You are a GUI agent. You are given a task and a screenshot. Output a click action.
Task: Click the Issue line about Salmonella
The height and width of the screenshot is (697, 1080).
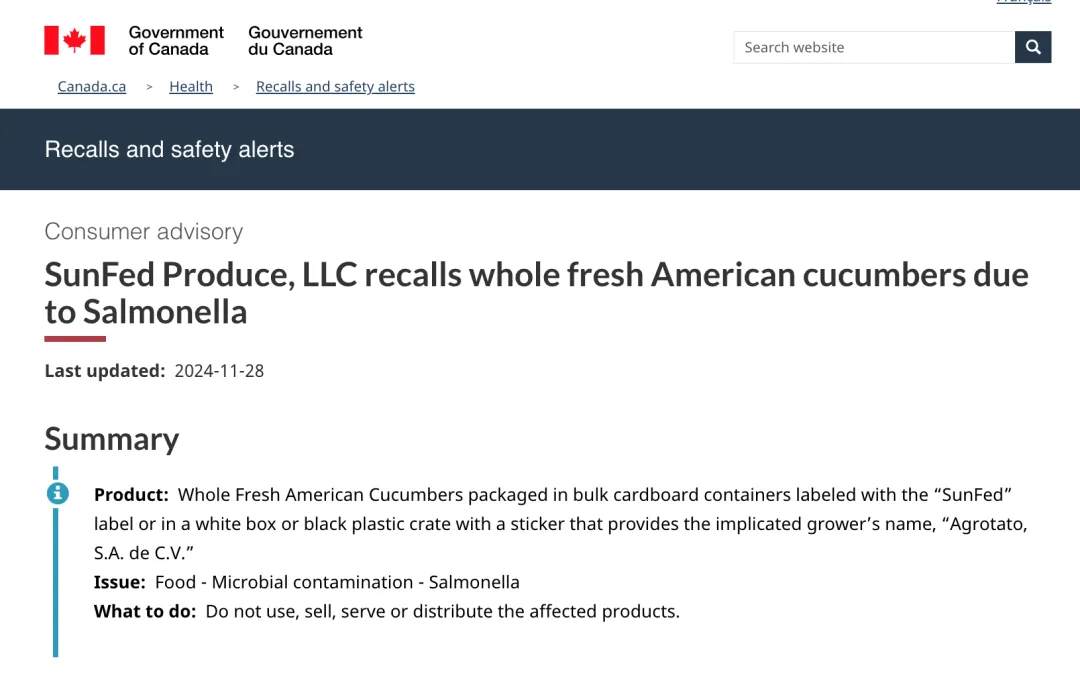coord(307,582)
